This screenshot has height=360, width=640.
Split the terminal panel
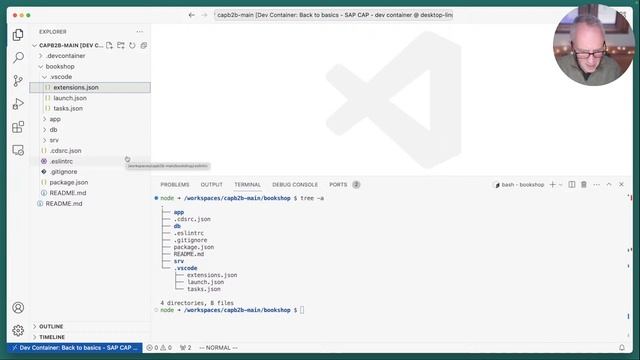pos(572,184)
